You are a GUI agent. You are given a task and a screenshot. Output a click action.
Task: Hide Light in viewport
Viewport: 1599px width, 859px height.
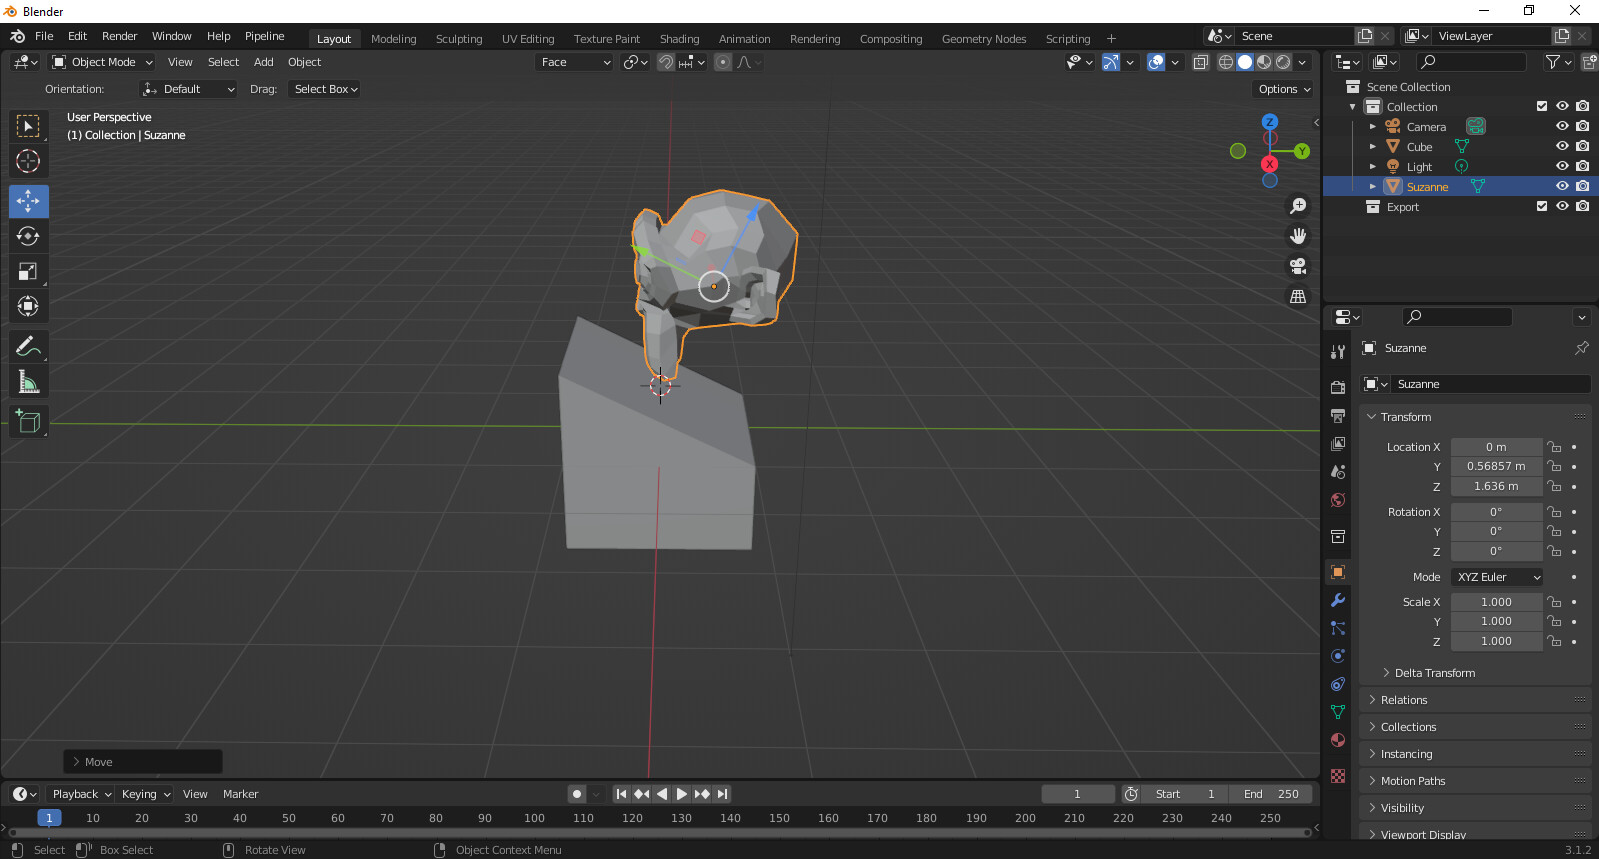[1562, 166]
